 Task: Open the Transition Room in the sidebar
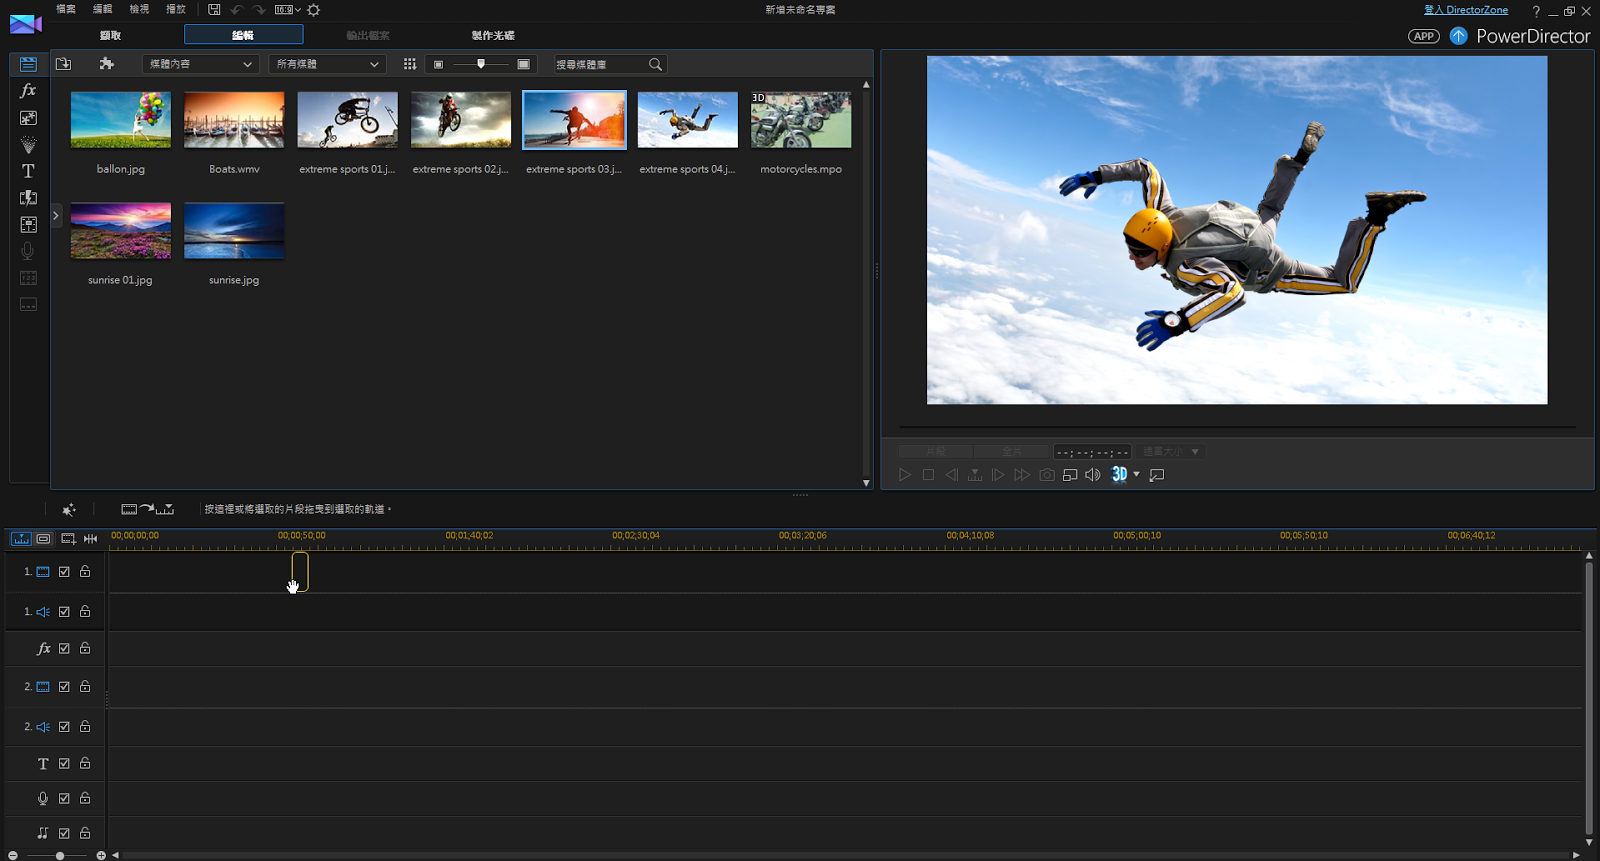click(x=28, y=198)
